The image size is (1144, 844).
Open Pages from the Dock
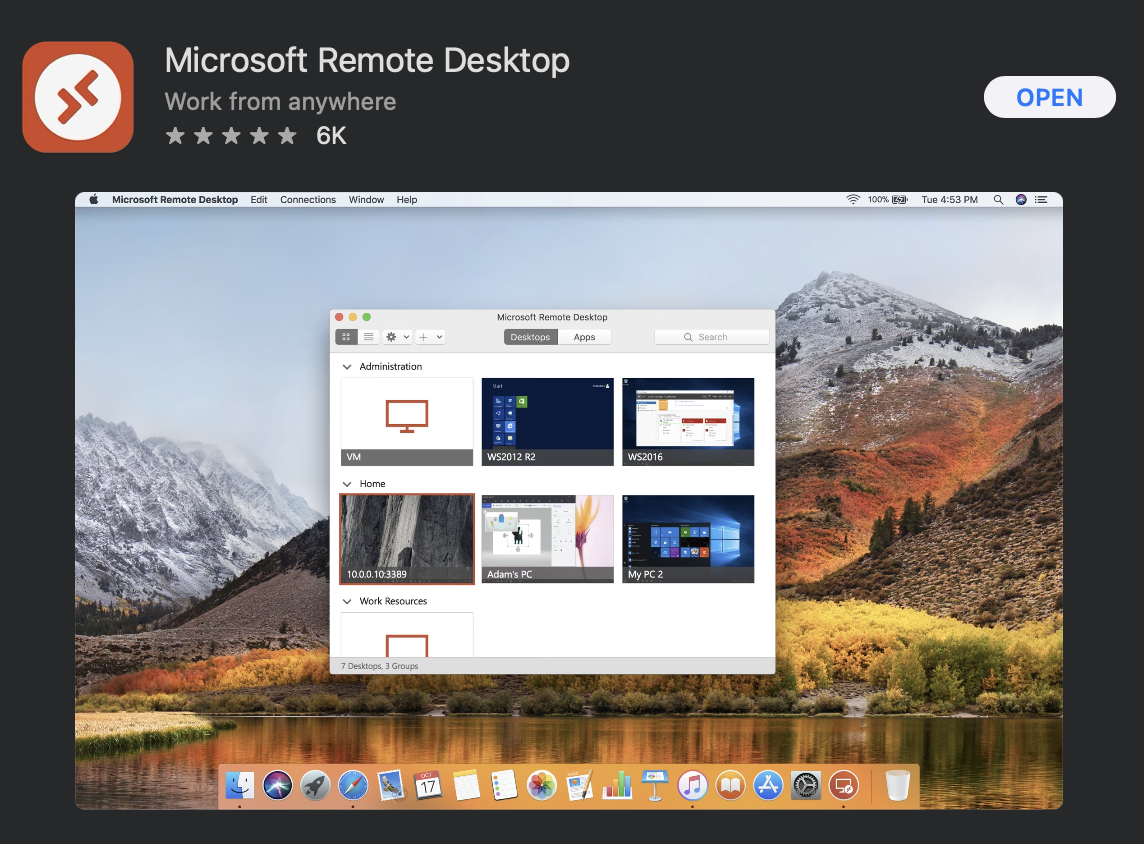tap(579, 786)
